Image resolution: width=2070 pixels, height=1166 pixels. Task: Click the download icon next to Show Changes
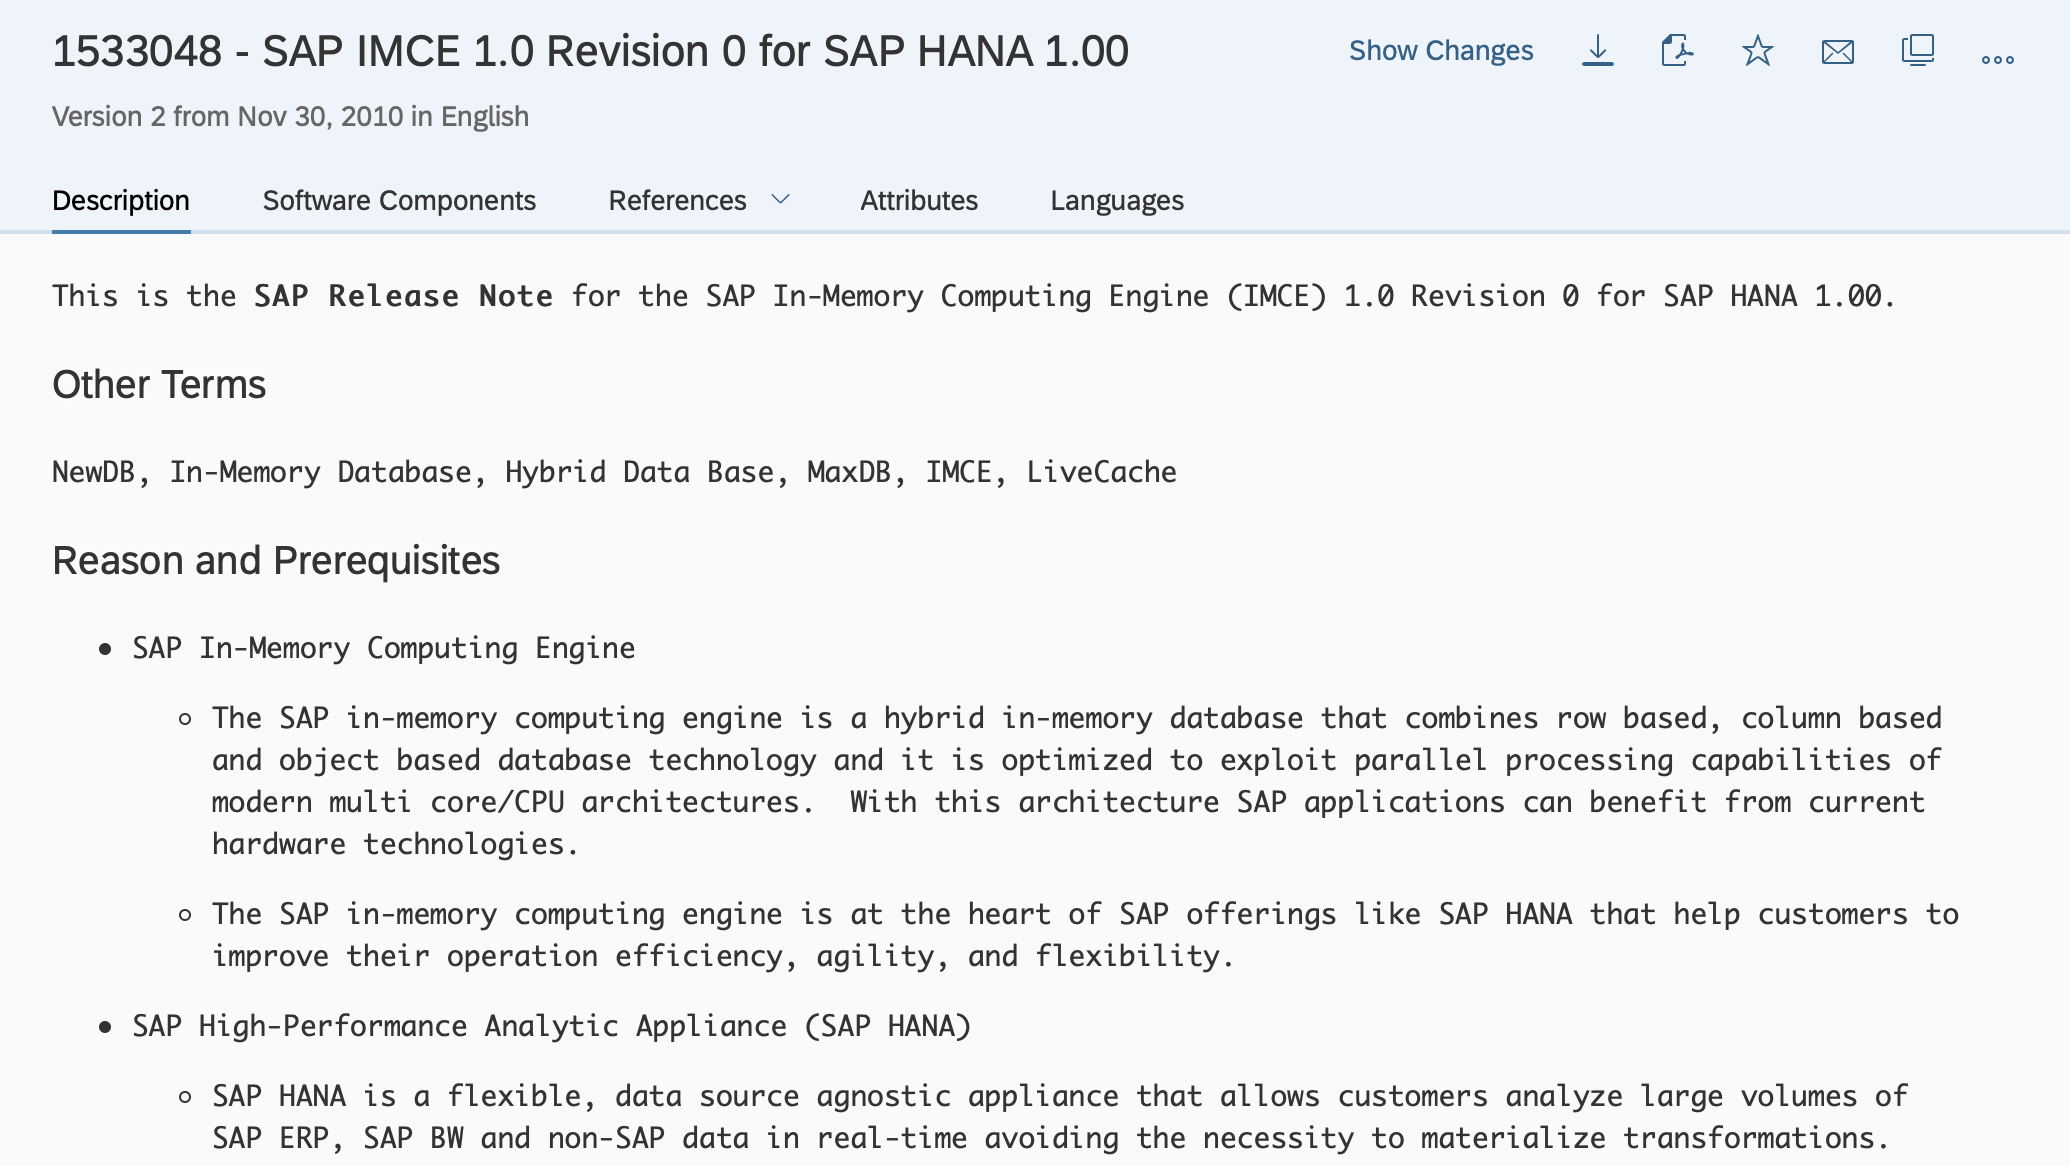(1597, 51)
